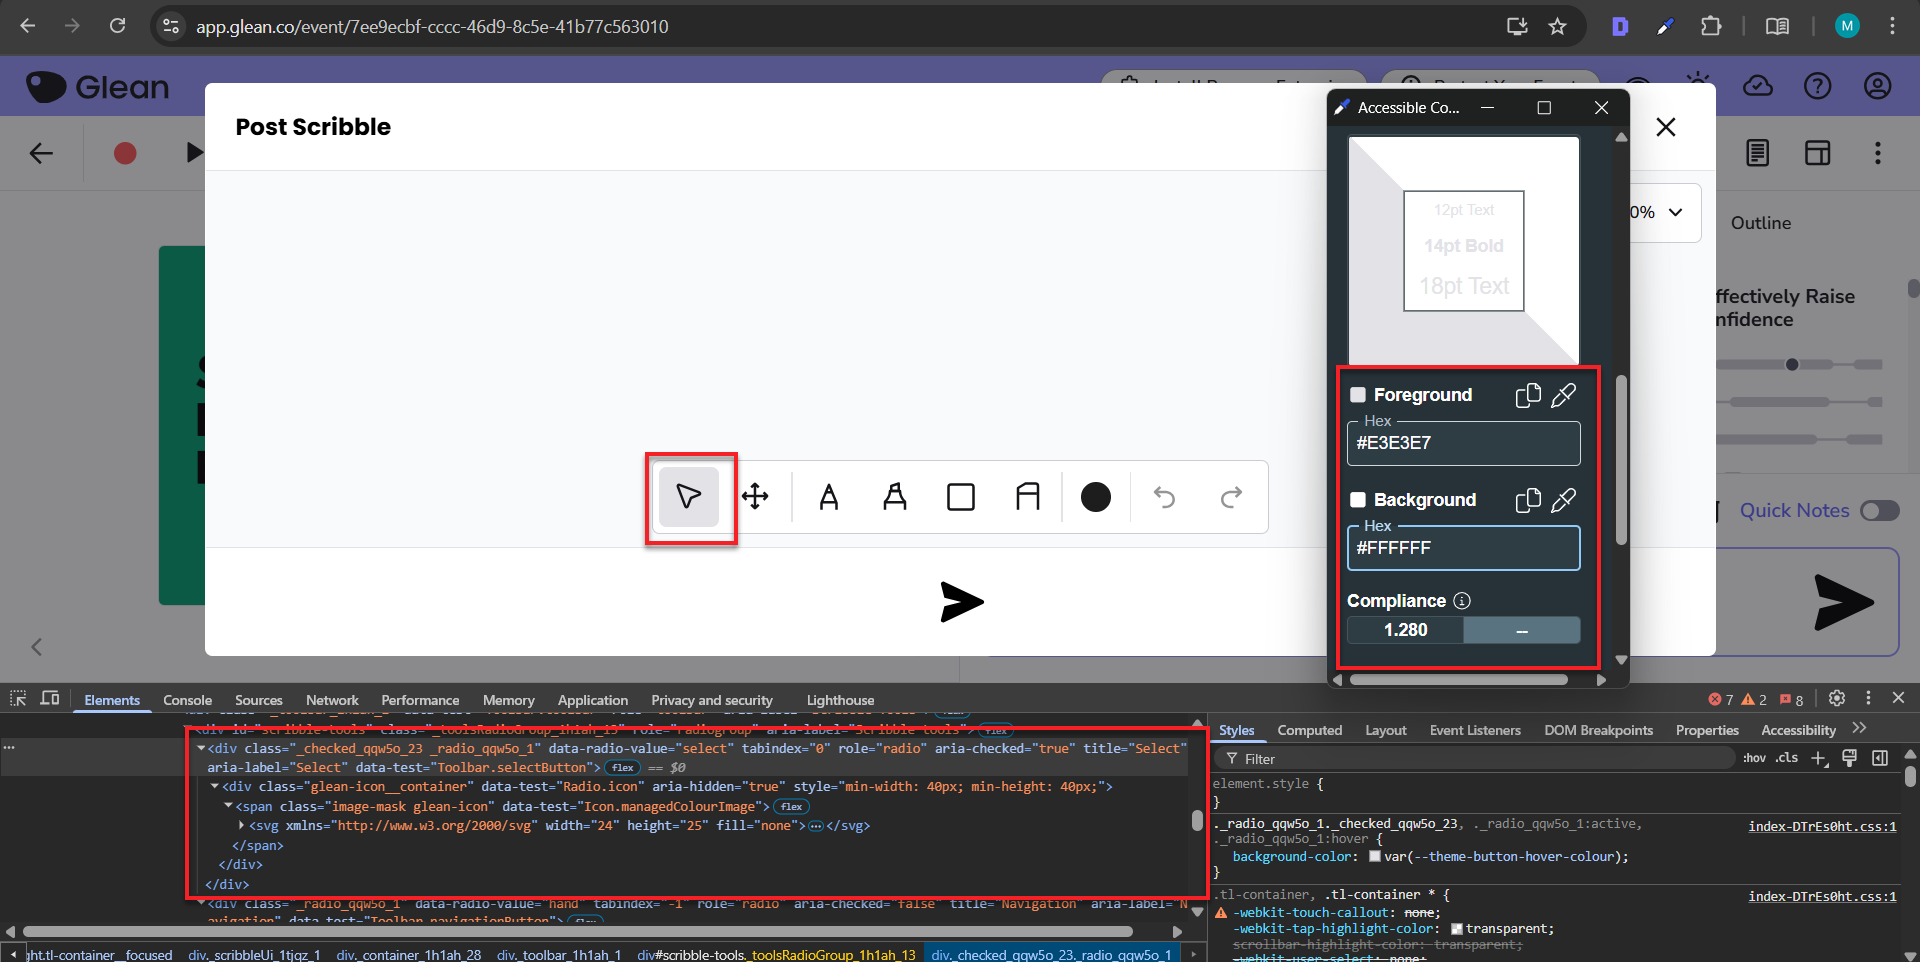Redo the scribble action
Image resolution: width=1920 pixels, height=962 pixels.
pyautogui.click(x=1231, y=497)
